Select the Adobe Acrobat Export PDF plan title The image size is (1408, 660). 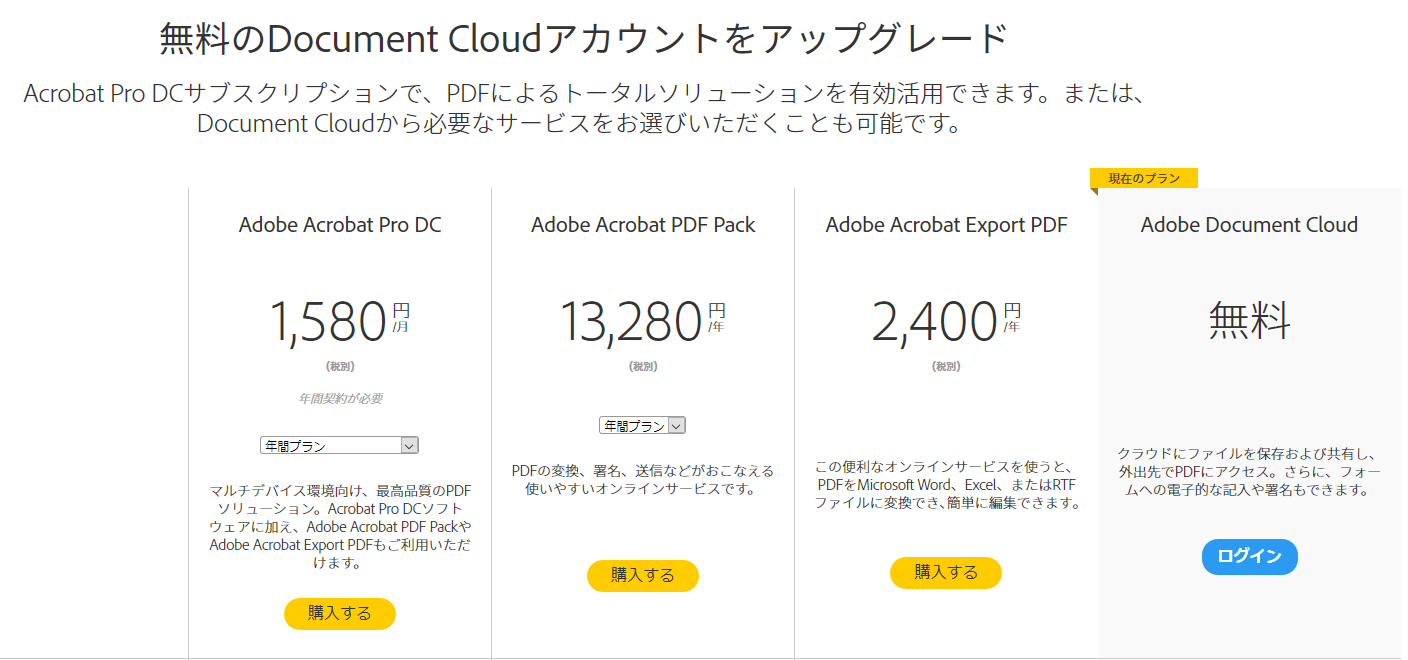pos(945,224)
